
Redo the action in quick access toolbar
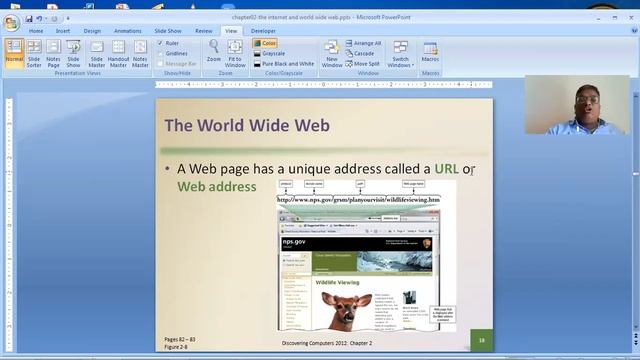click(x=54, y=19)
